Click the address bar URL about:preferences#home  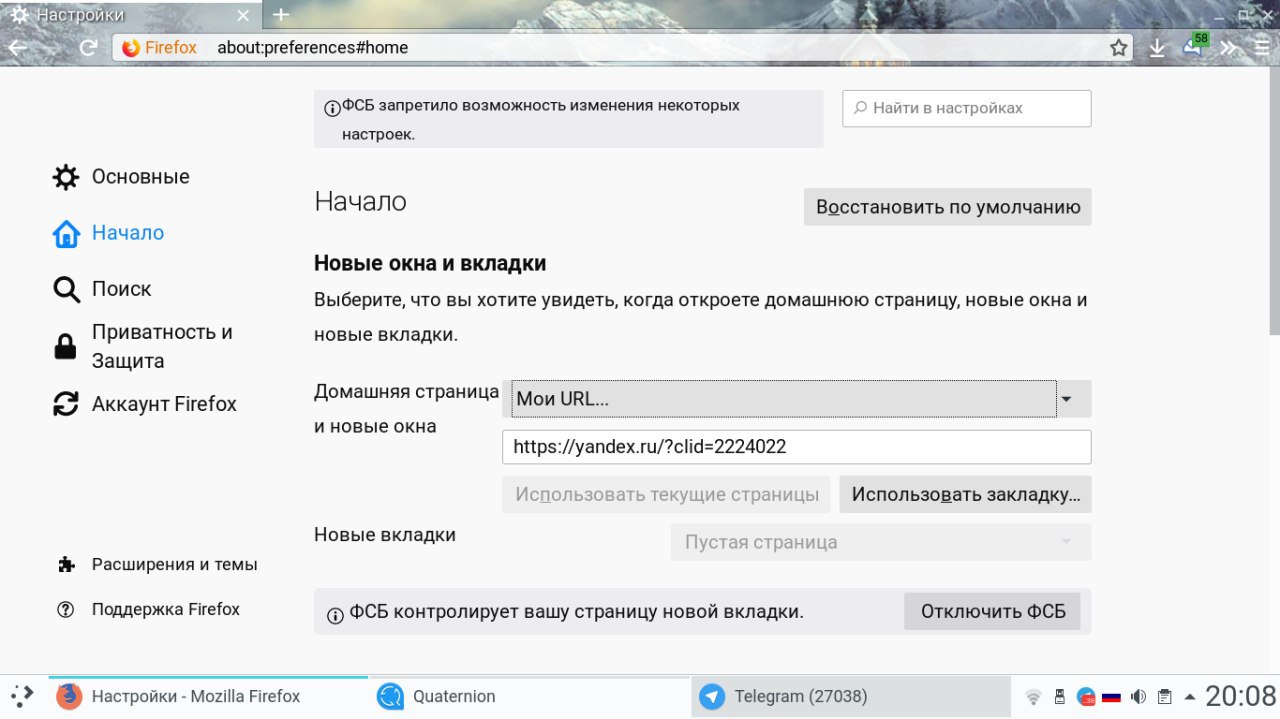(313, 47)
